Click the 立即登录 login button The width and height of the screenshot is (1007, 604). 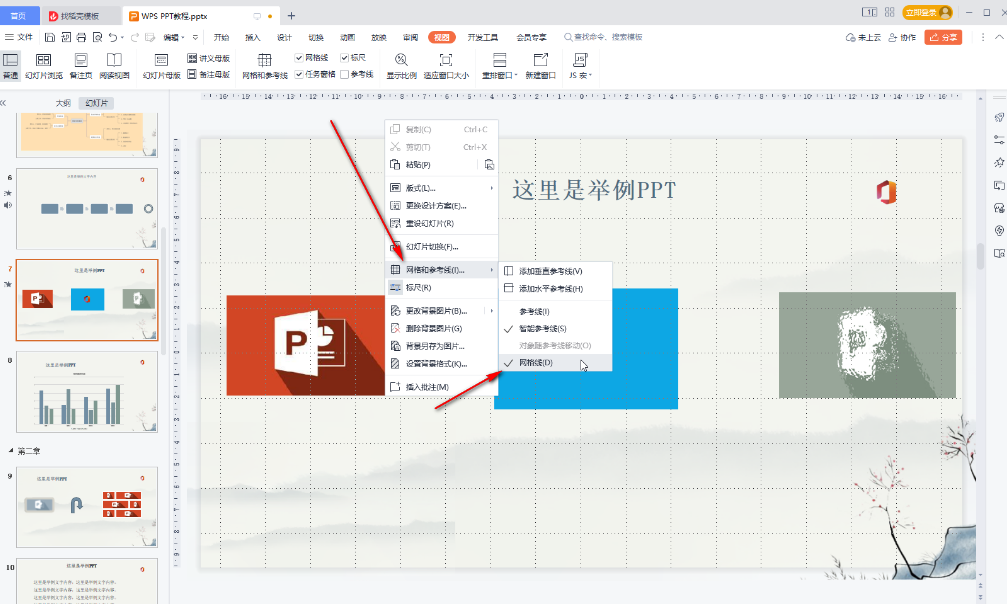coord(927,13)
